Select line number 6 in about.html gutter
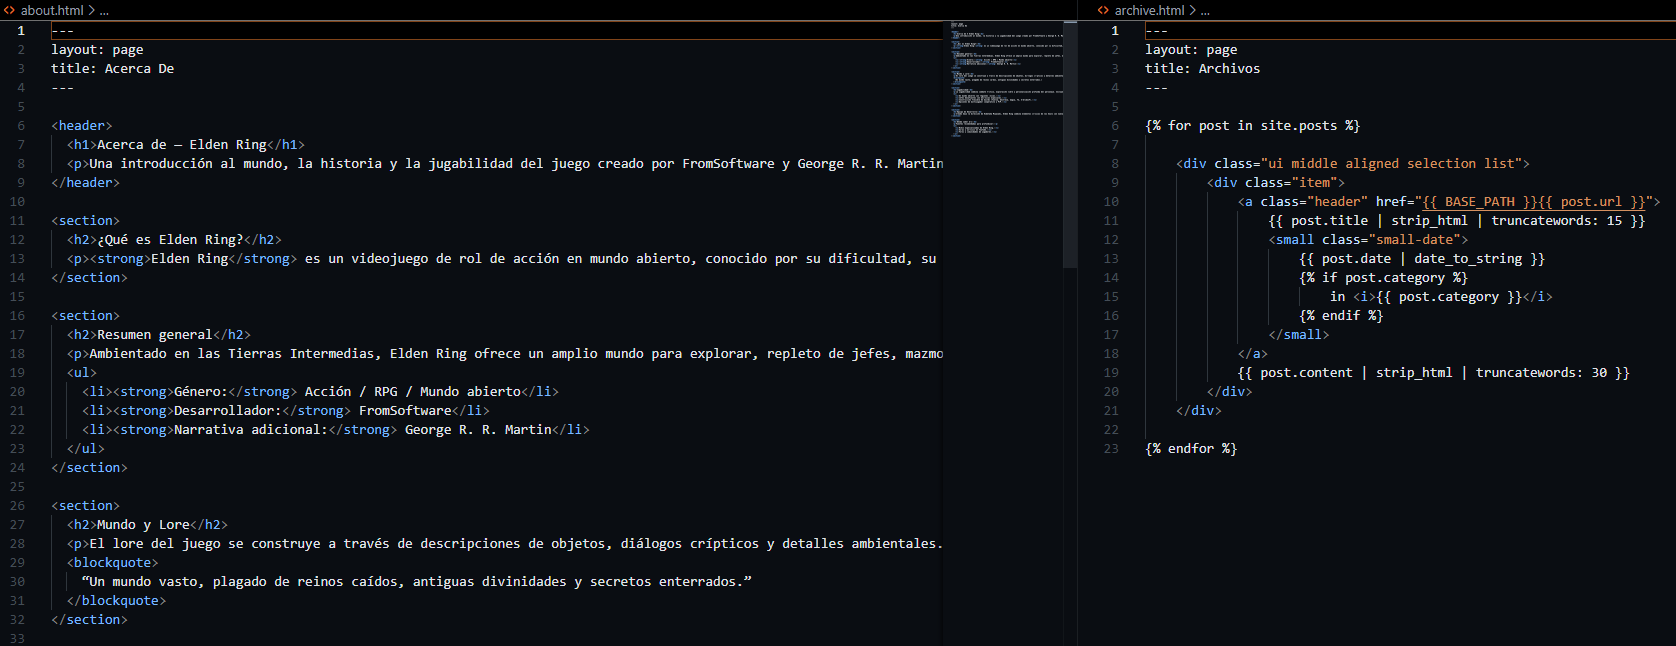 [21, 126]
